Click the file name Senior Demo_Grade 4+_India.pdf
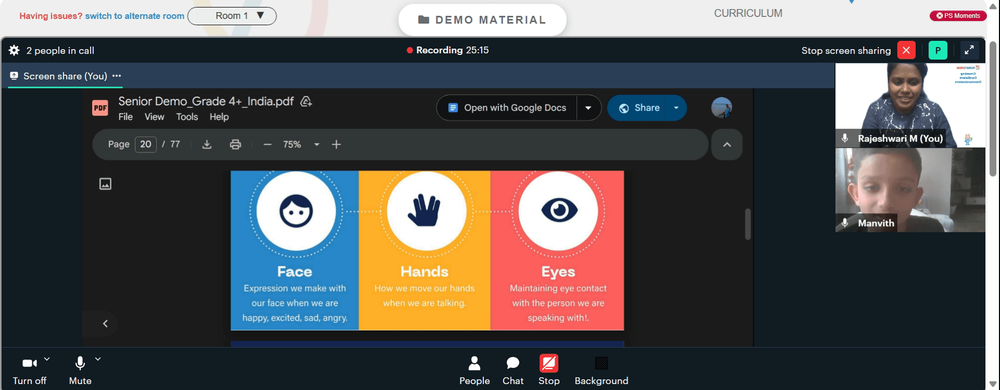Image resolution: width=1000 pixels, height=390 pixels. click(206, 101)
